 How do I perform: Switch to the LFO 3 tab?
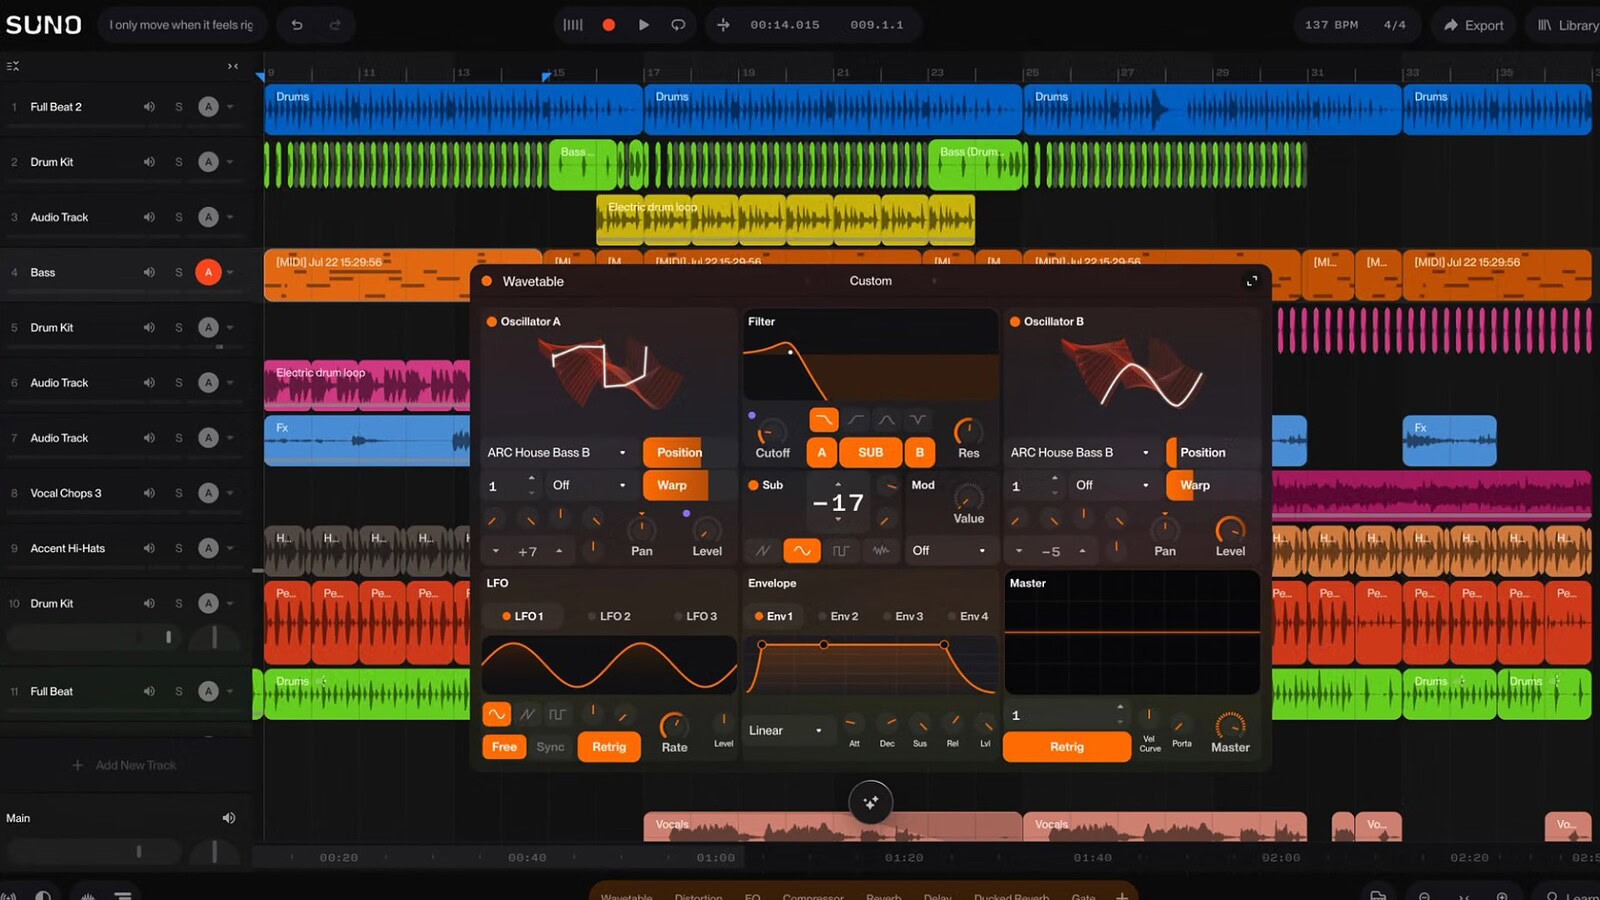tap(695, 616)
